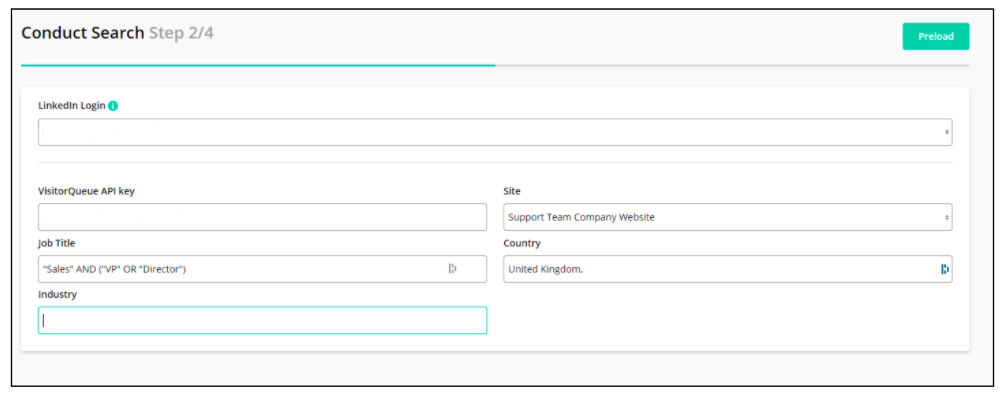Image resolution: width=1004 pixels, height=400 pixels.
Task: Click the green Preload button
Action: click(935, 36)
